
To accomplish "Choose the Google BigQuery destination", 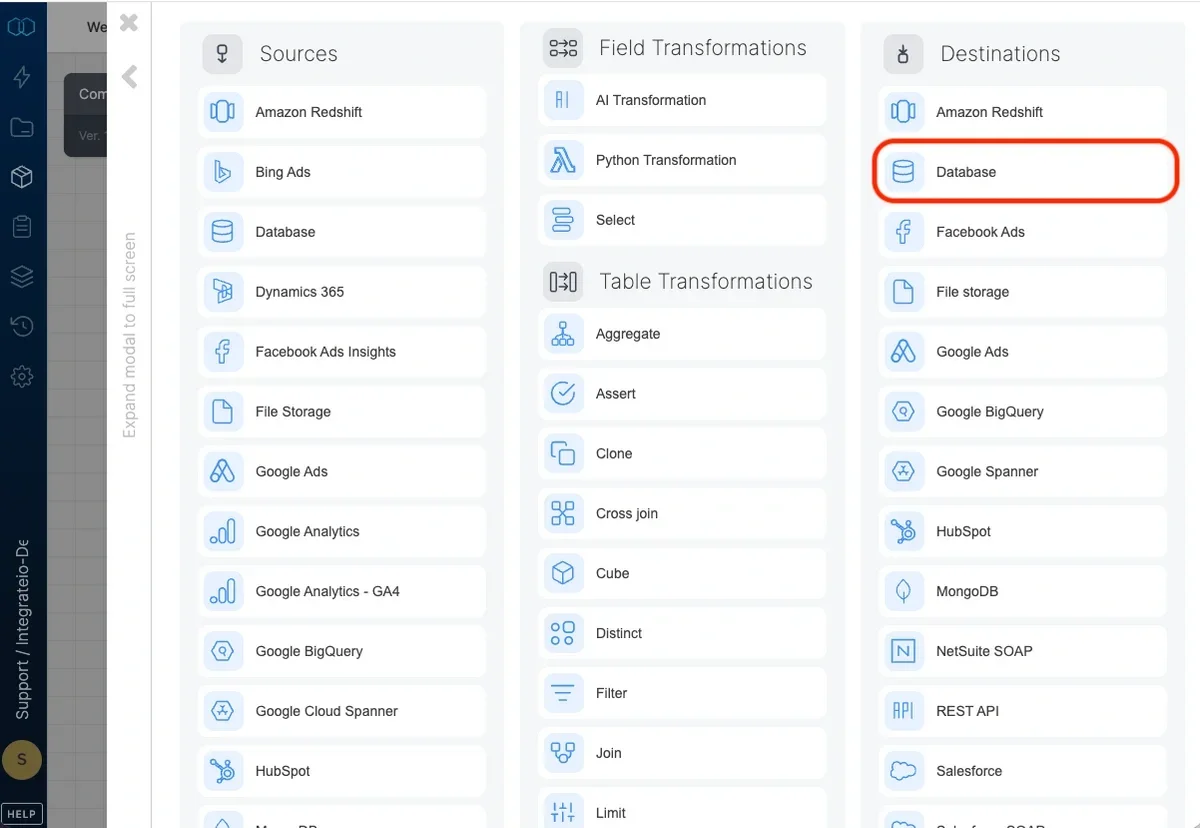I will (1022, 411).
